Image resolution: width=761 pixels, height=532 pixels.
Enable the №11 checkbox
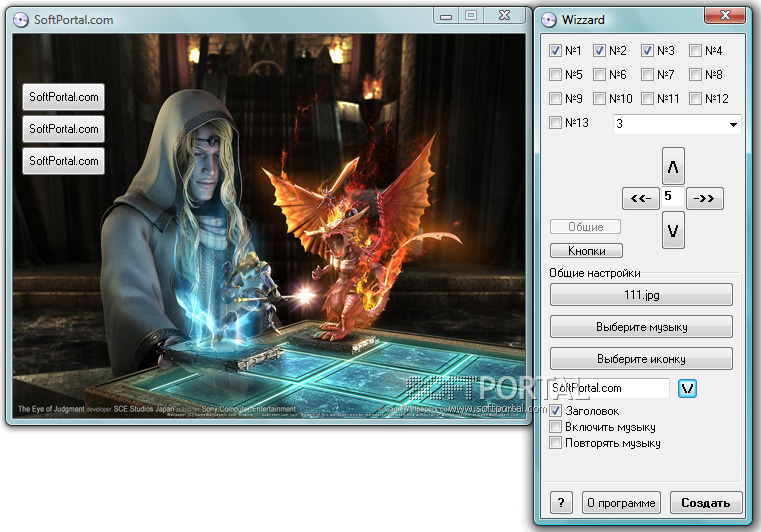pos(647,99)
